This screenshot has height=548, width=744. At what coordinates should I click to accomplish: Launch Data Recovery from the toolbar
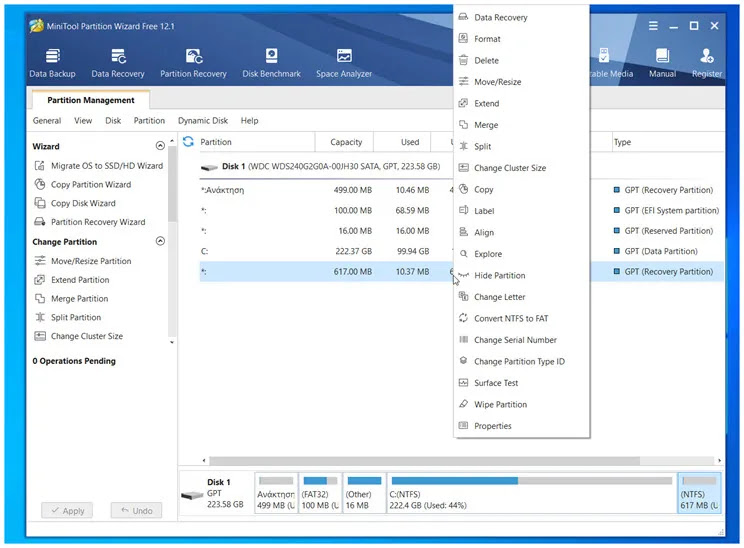click(118, 63)
